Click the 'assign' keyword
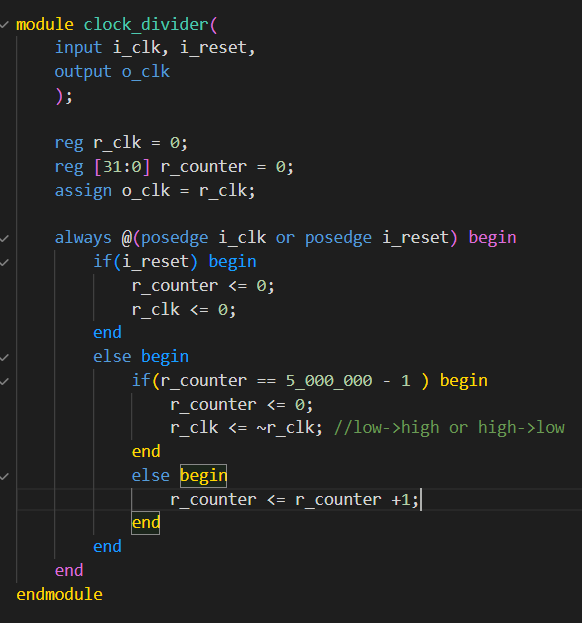The width and height of the screenshot is (582, 623). tap(83, 191)
